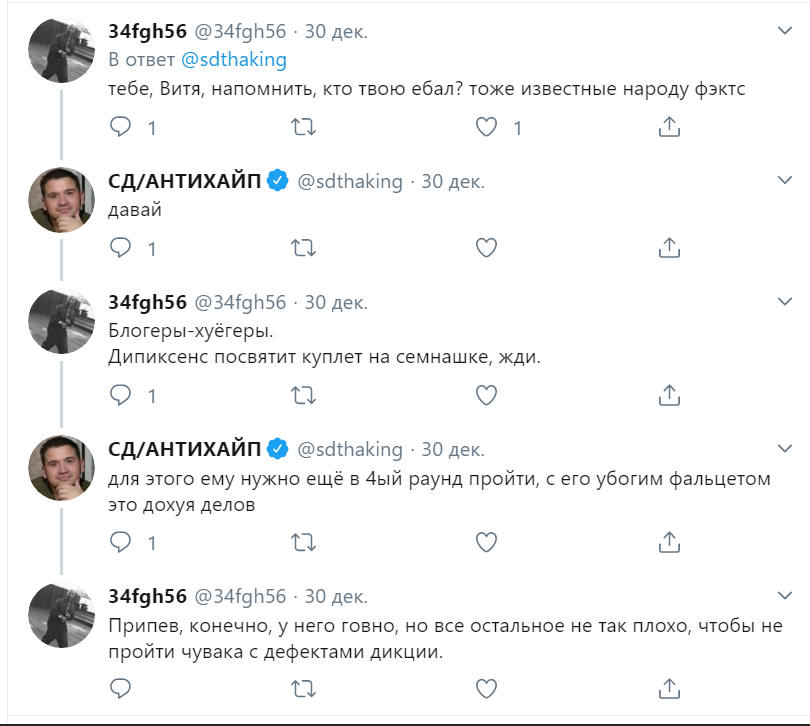Click the СД/АНТИХАЙП avatar beside "давай"
This screenshot has height=726, width=810.
[x=61, y=200]
